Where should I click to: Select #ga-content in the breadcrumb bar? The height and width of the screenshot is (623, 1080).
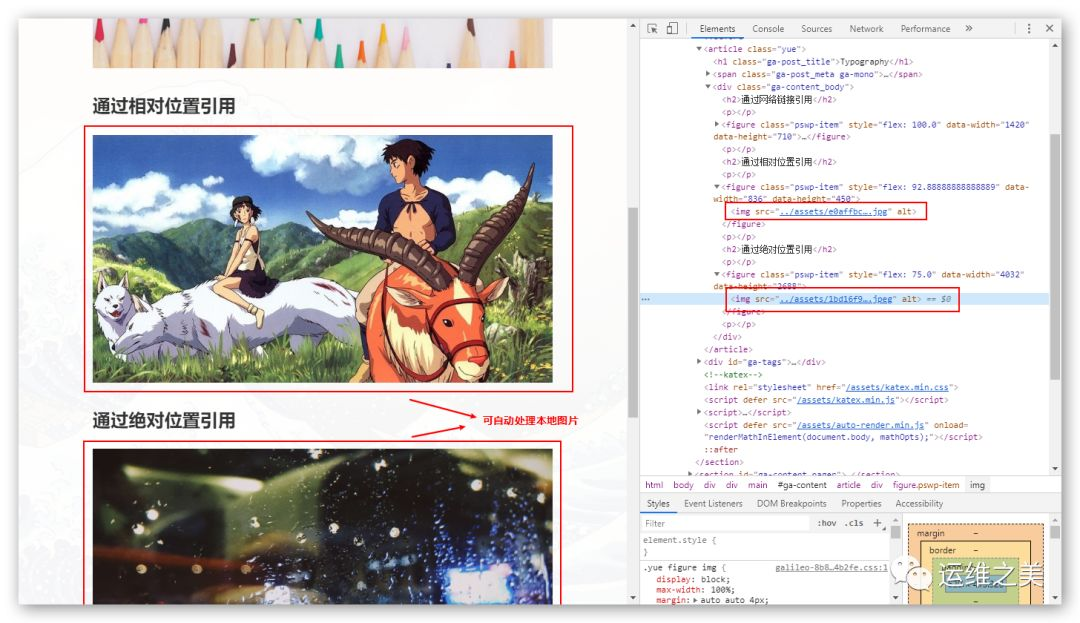pos(802,485)
